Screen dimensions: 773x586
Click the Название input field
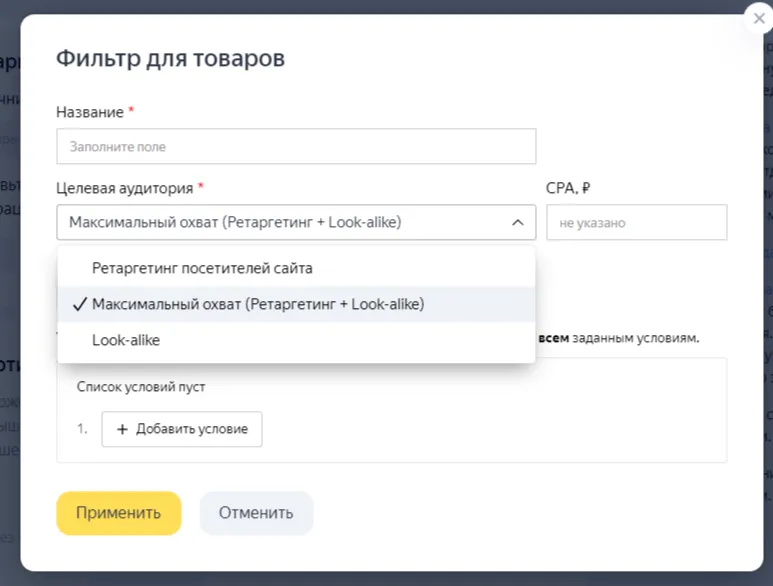(x=296, y=146)
